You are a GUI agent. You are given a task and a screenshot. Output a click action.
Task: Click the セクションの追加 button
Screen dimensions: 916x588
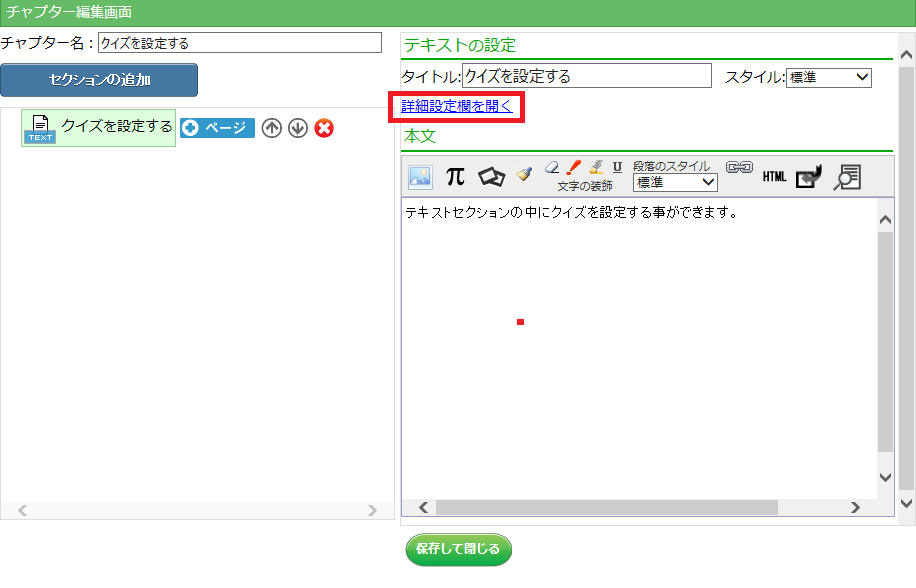pyautogui.click(x=99, y=80)
